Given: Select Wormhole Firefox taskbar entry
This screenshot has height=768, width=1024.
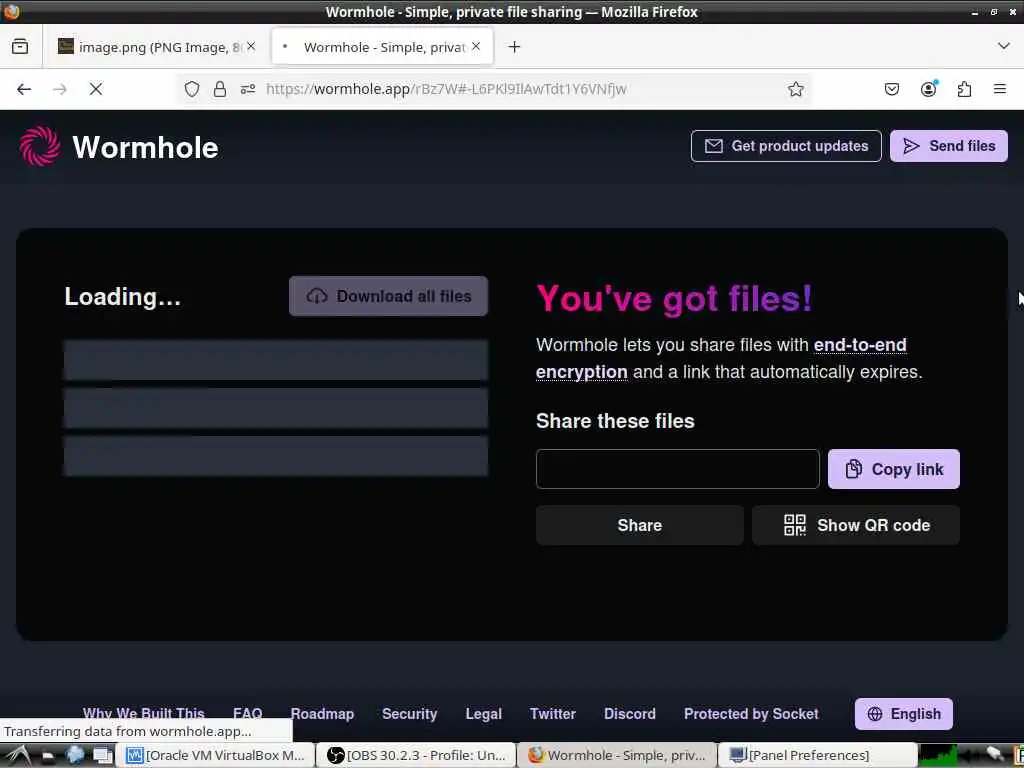Looking at the screenshot, I should pyautogui.click(x=618, y=756).
